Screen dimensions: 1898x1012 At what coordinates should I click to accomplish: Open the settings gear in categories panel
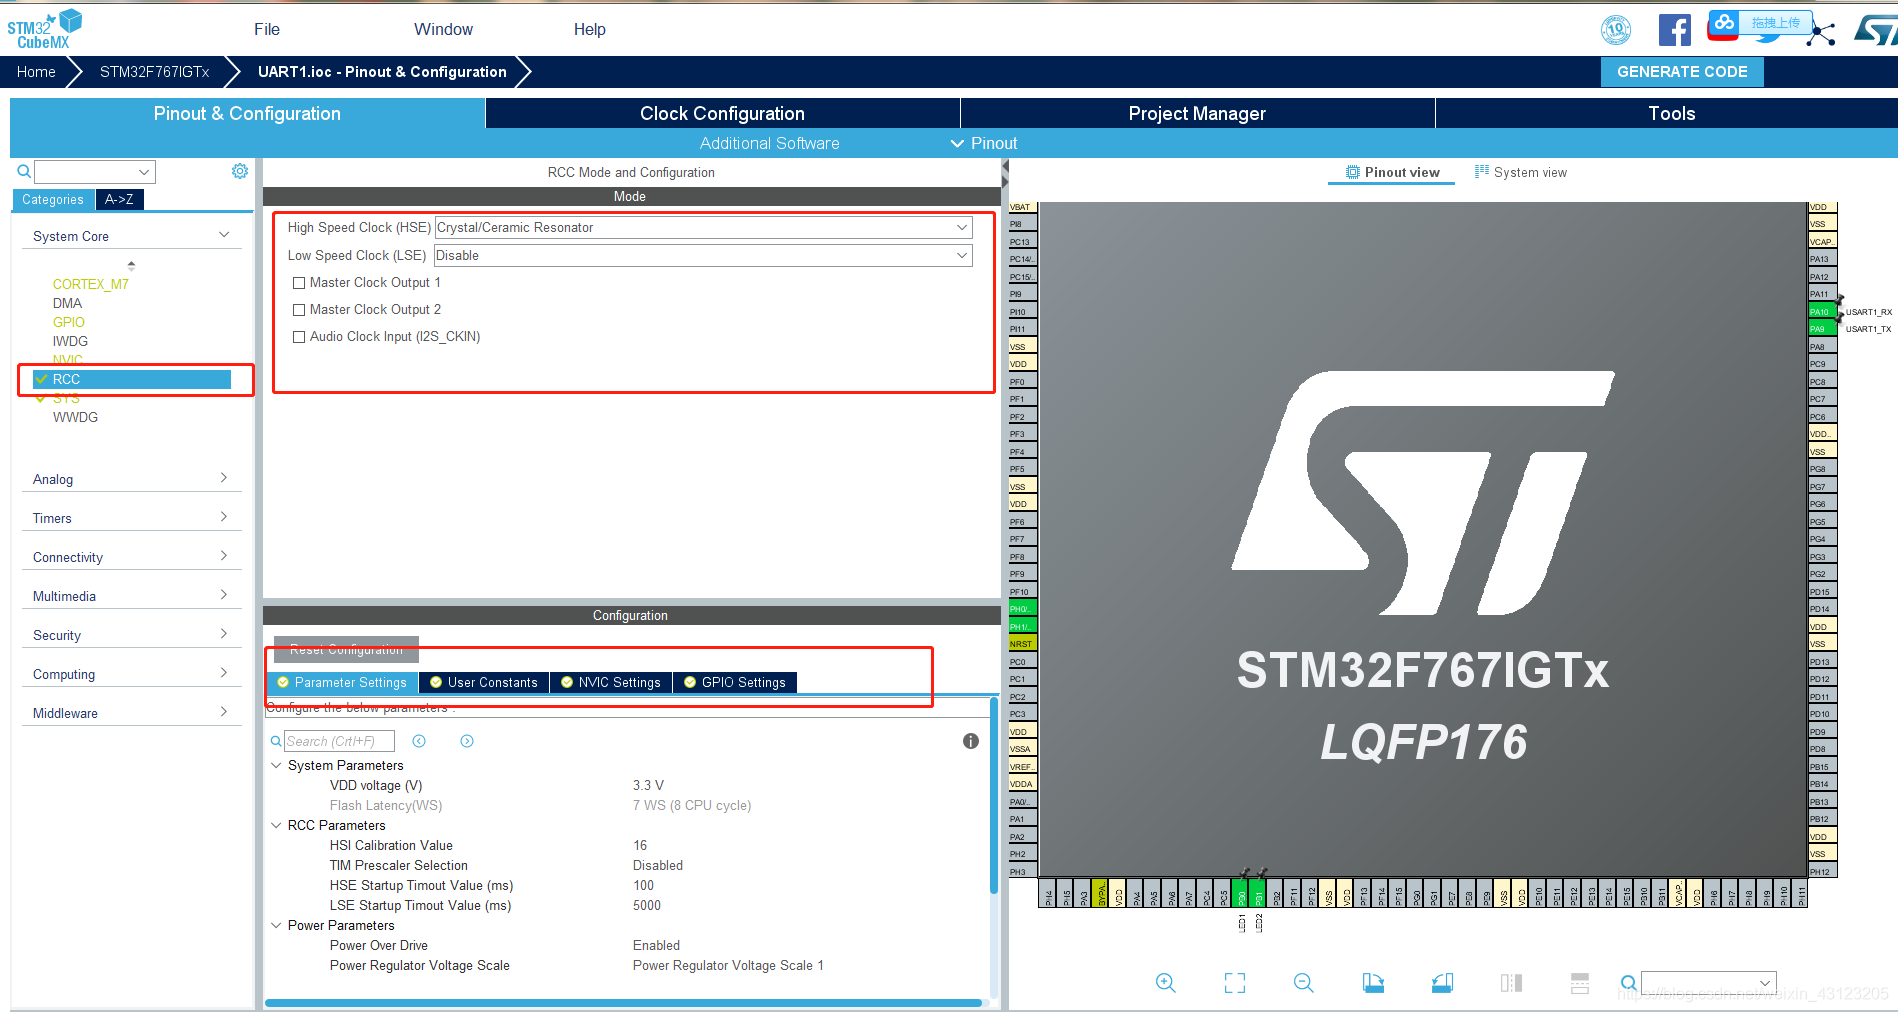coord(240,171)
